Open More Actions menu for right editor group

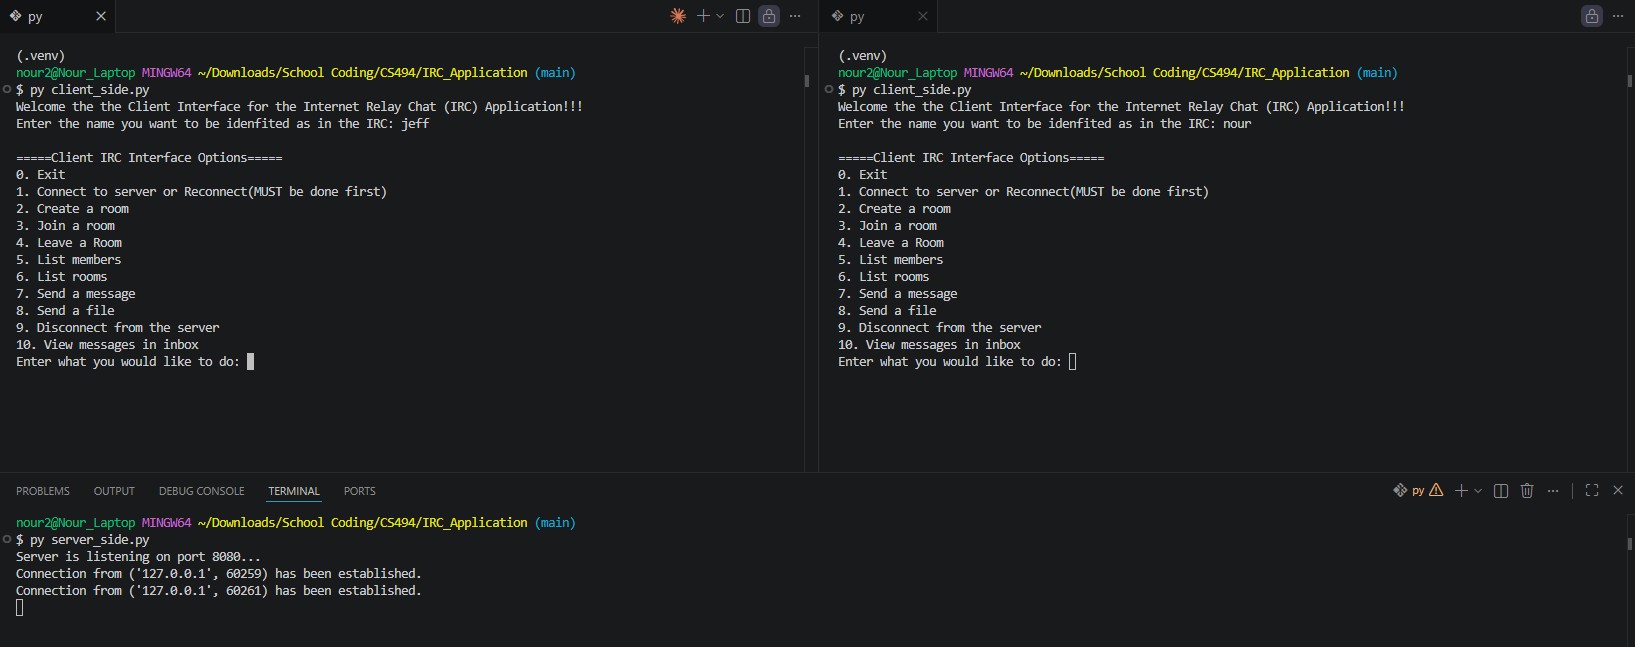click(1618, 16)
